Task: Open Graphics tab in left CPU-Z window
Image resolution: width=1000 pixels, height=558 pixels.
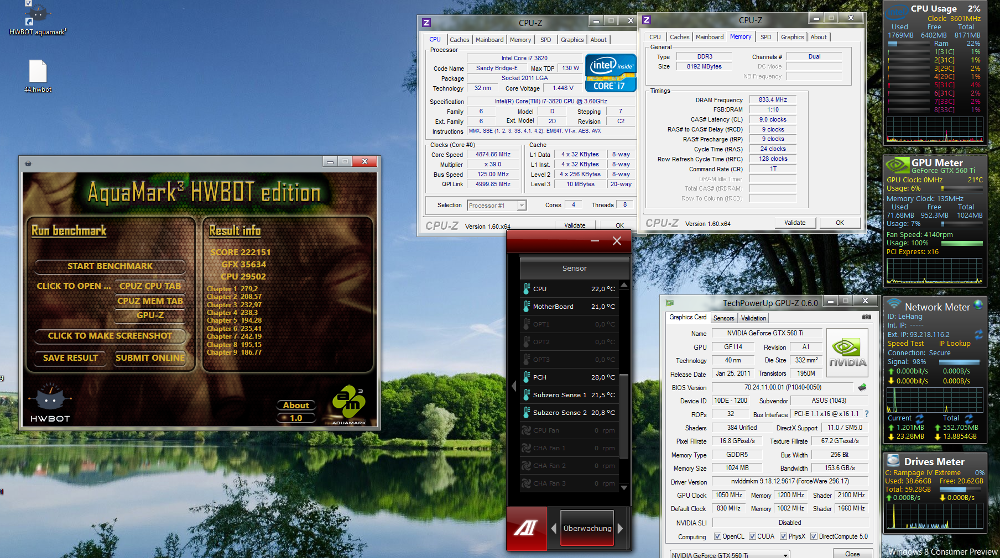Action: 571,40
